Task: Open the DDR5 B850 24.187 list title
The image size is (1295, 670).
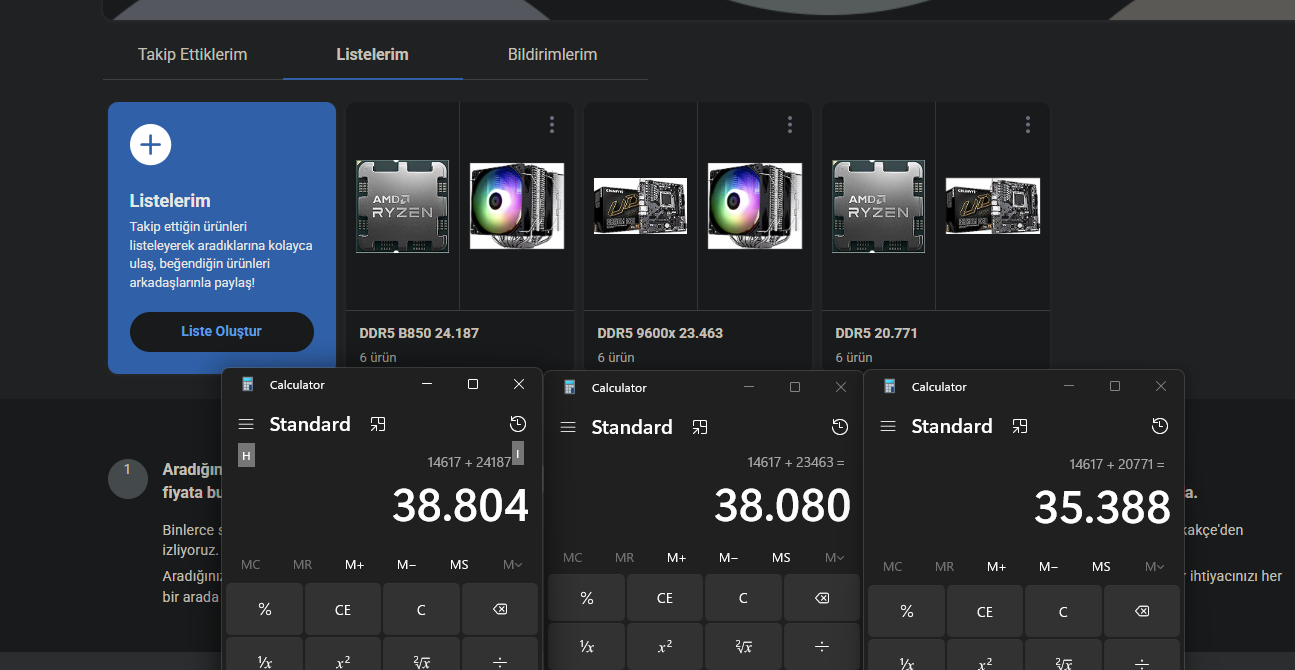Action: 421,333
